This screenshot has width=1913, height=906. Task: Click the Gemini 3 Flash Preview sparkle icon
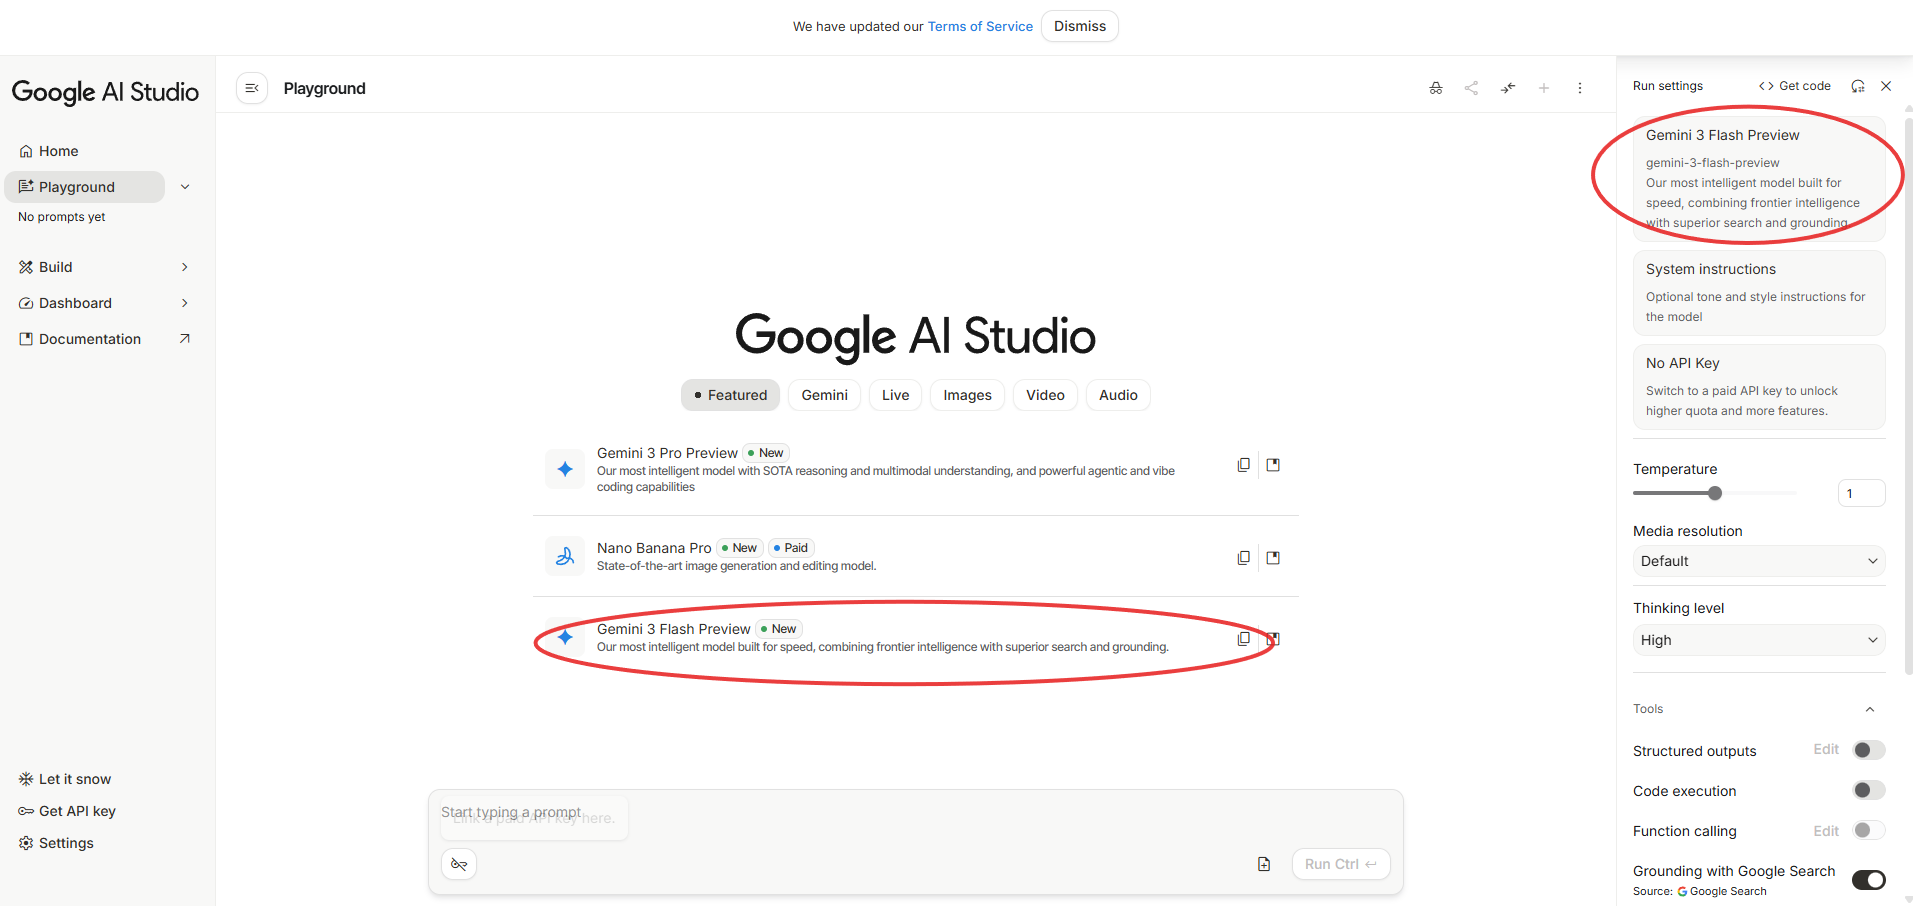(x=565, y=637)
